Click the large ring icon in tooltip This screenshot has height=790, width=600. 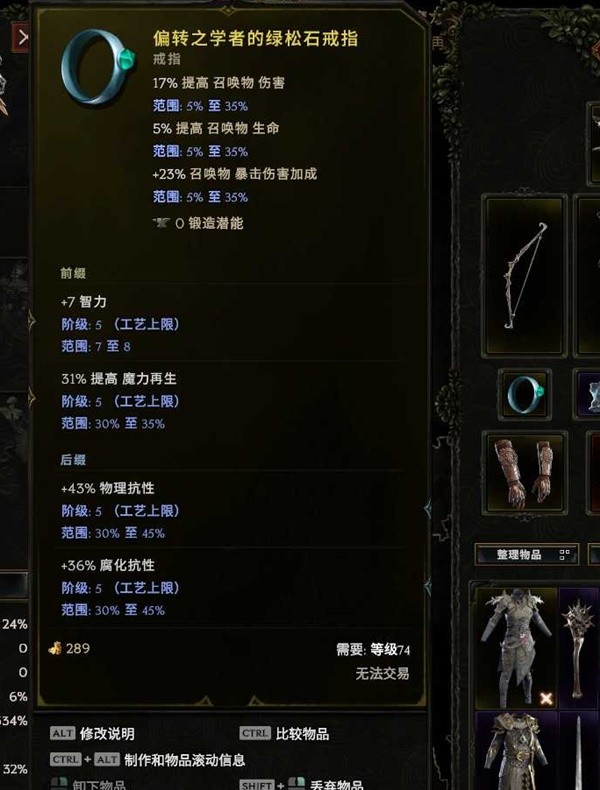(98, 66)
